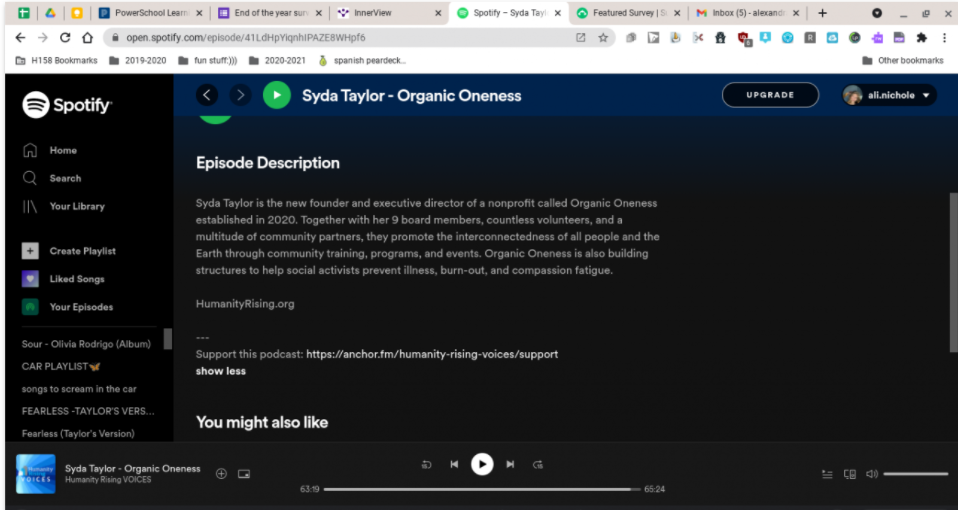Viewport: 958px width, 510px height.
Task: Click the Spotify logo in sidebar
Action: tap(67, 105)
